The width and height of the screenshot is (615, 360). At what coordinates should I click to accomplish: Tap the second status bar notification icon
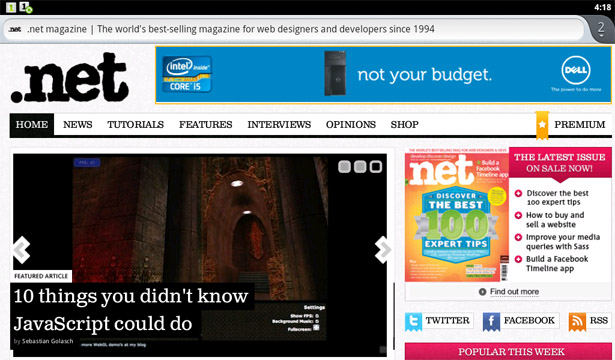(x=26, y=7)
